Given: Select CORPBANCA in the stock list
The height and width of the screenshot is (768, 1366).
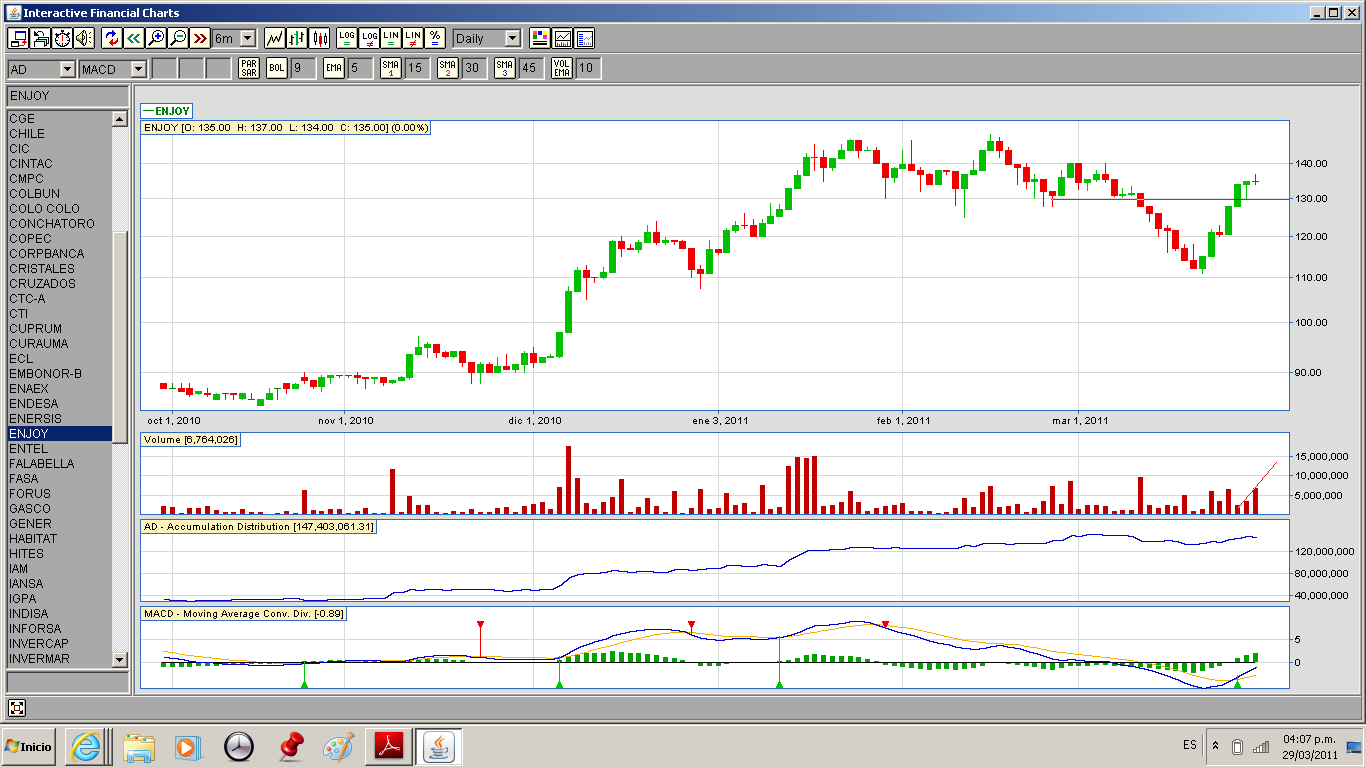Looking at the screenshot, I should [x=60, y=254].
